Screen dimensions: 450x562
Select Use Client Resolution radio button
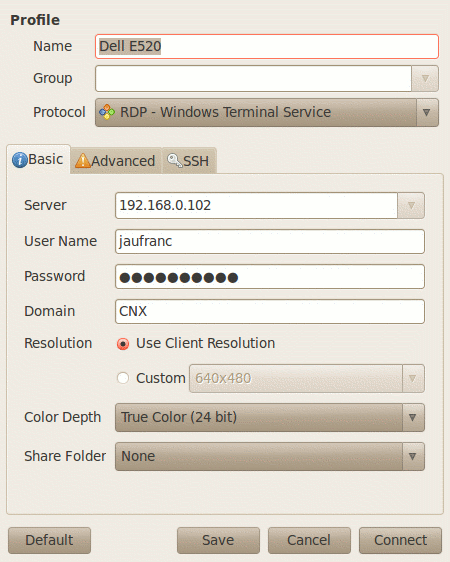click(x=123, y=344)
